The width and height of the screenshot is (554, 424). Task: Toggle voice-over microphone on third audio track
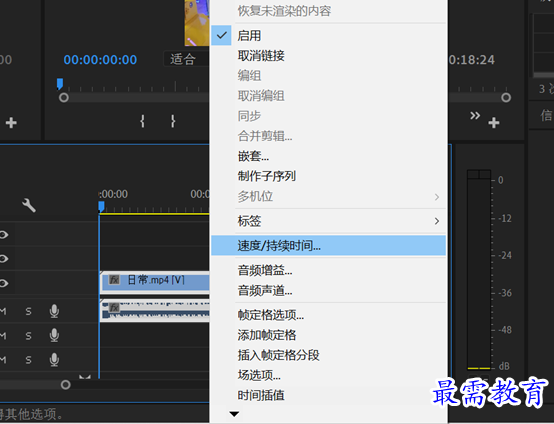[x=54, y=359]
